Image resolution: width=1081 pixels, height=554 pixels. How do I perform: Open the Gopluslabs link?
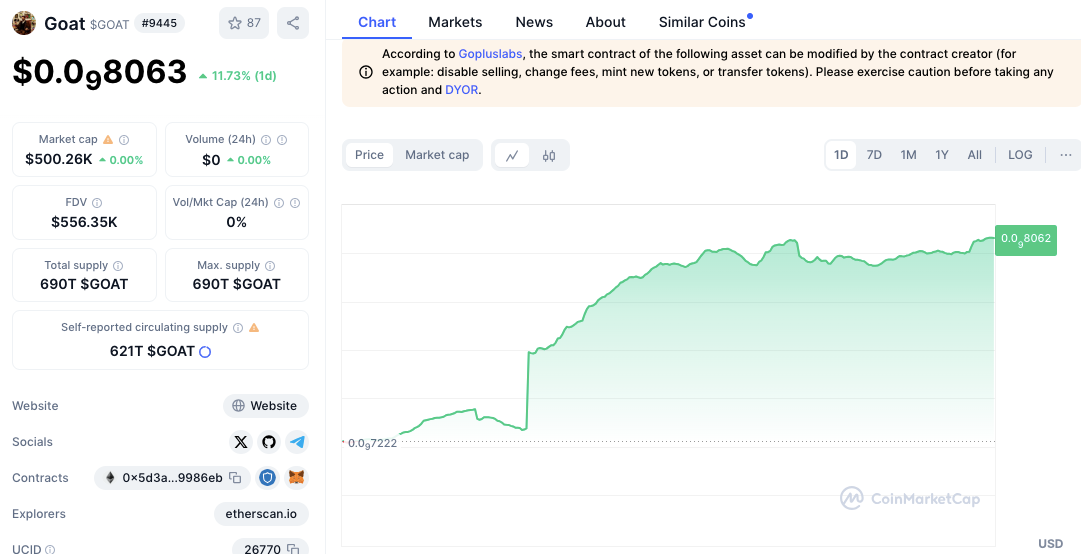pyautogui.click(x=491, y=54)
